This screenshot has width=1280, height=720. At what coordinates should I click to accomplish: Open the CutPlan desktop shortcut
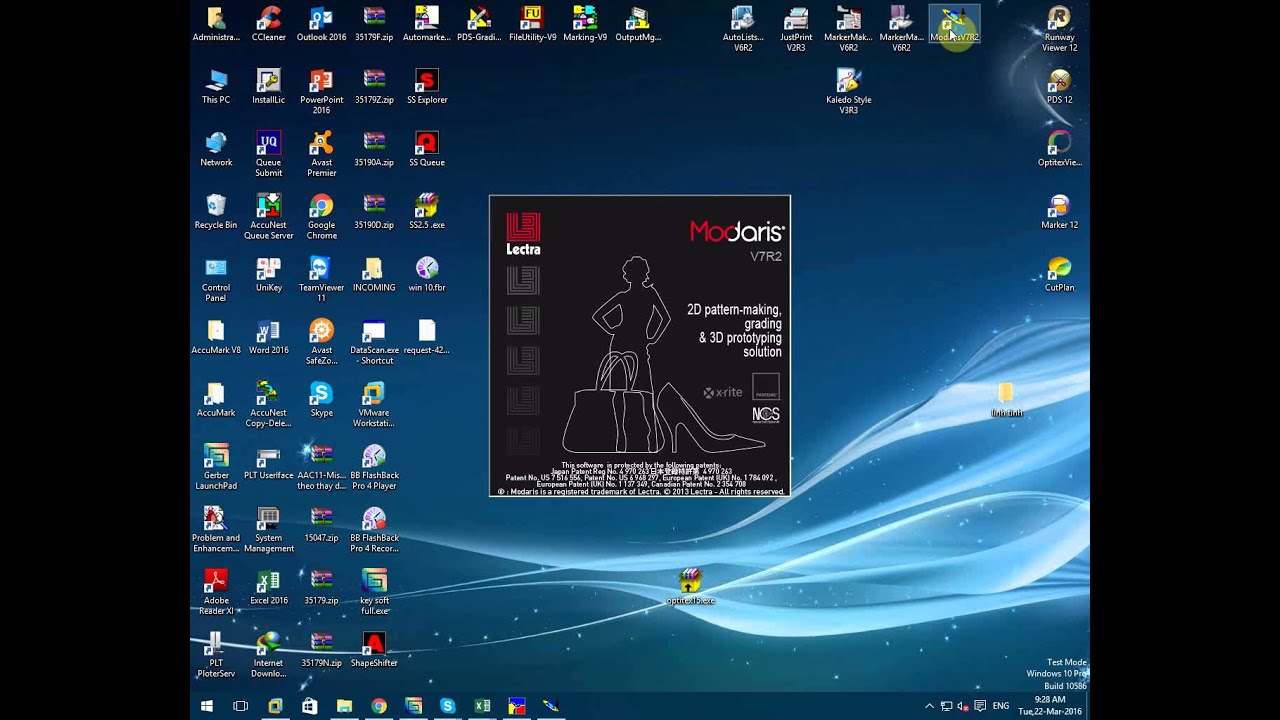[x=1059, y=274]
